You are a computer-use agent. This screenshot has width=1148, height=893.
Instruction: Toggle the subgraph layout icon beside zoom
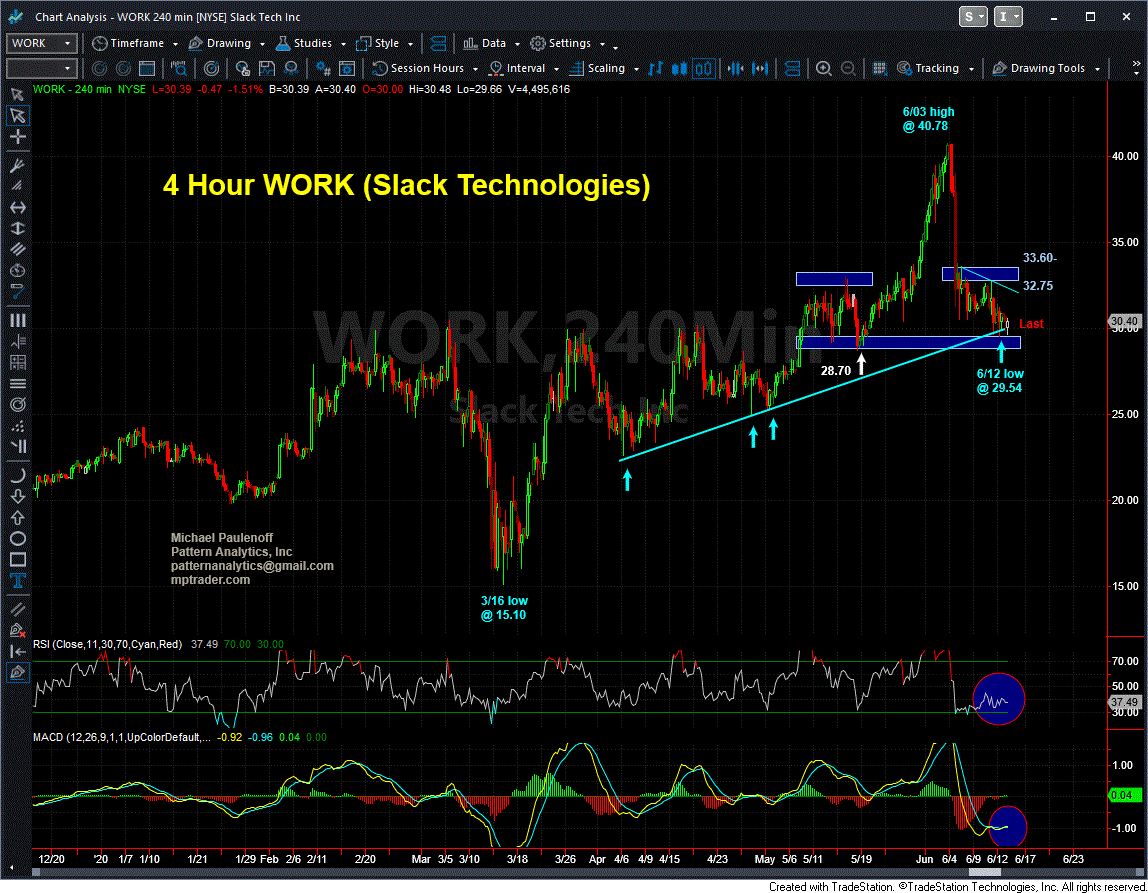tap(792, 68)
